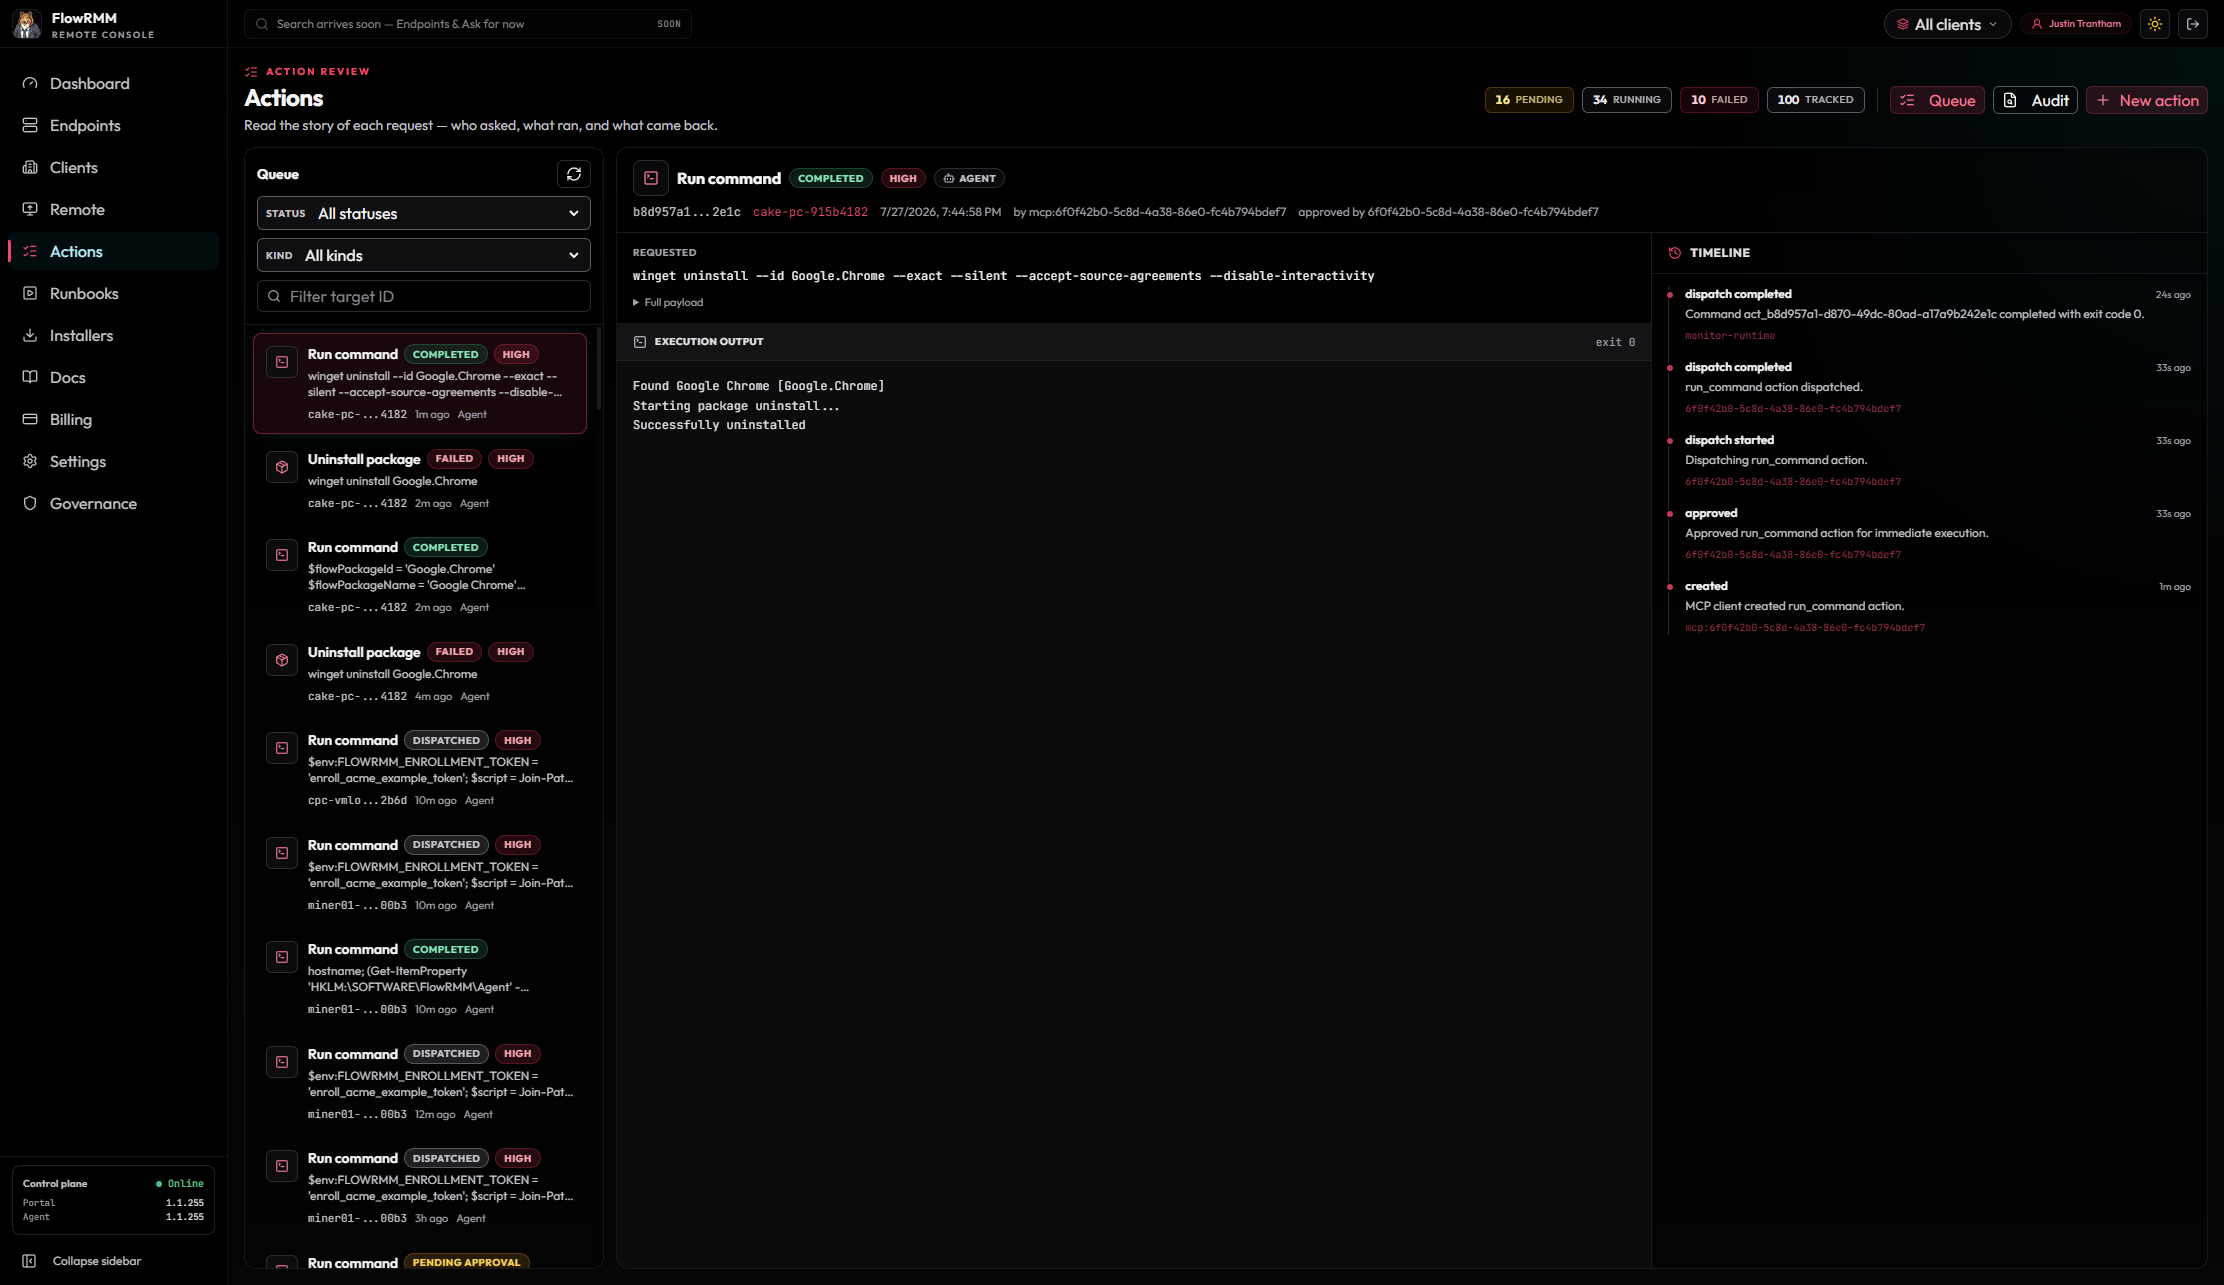Viewport: 2224px width, 1285px height.
Task: Click the sign out icon
Action: [2193, 24]
